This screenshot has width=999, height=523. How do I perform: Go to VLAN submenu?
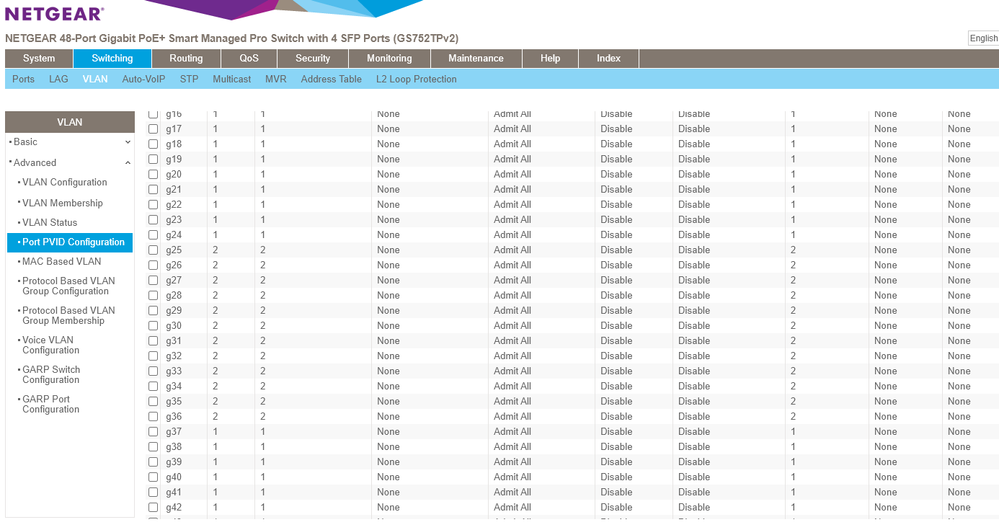95,79
